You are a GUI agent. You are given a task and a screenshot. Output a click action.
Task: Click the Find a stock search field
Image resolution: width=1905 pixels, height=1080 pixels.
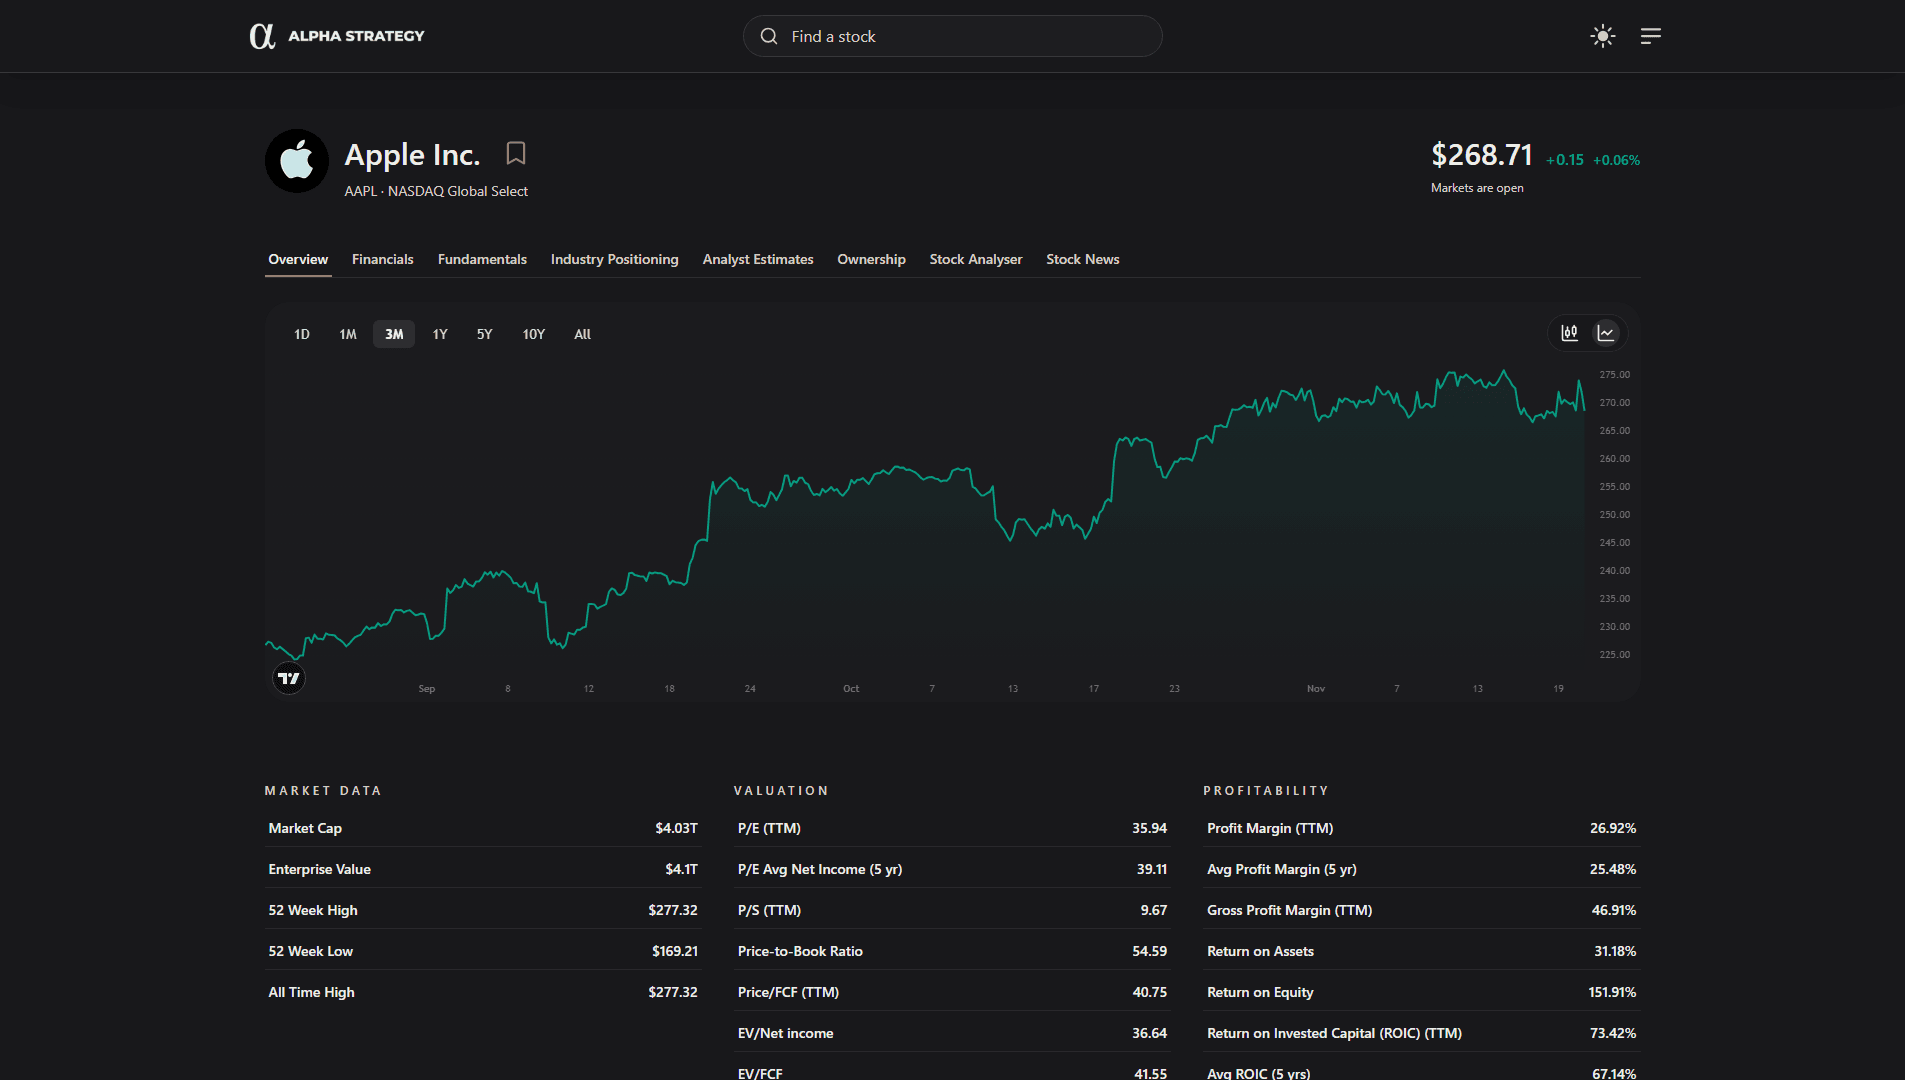pos(952,36)
